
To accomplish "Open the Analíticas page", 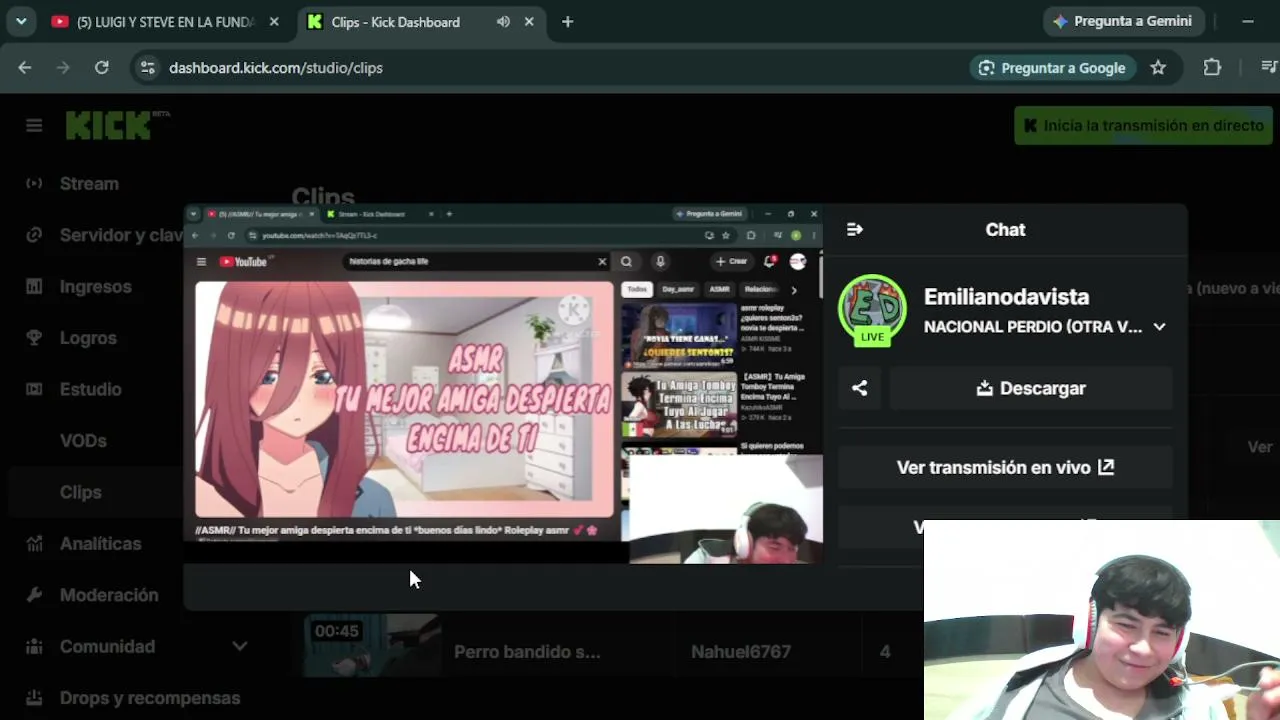I will [x=100, y=544].
